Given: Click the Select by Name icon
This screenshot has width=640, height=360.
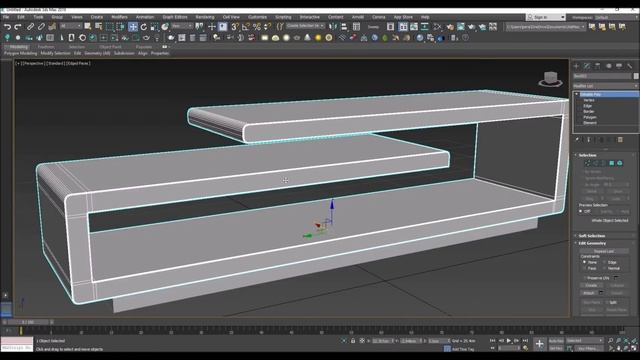Looking at the screenshot, I should point(98,27).
